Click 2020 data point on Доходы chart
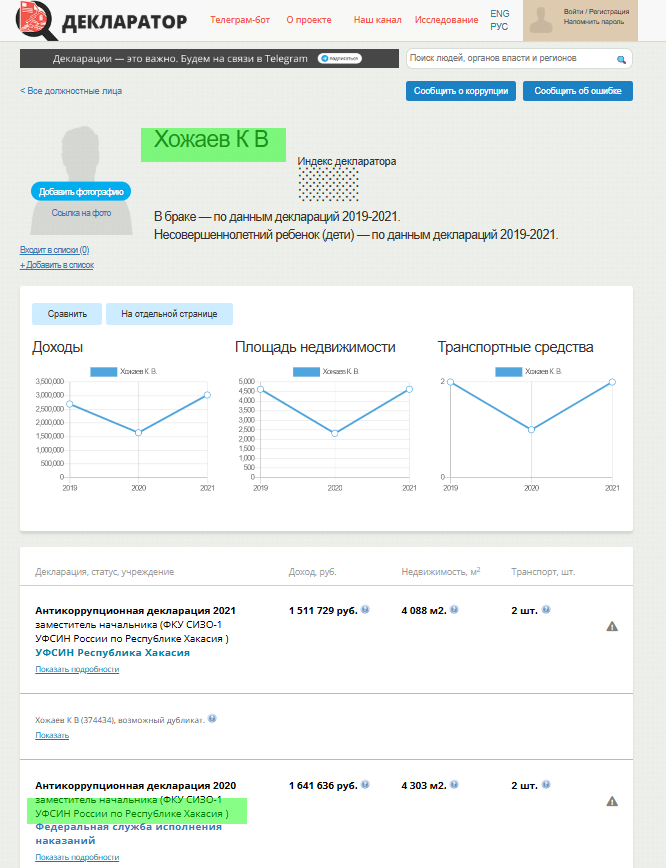The height and width of the screenshot is (868, 666). pyautogui.click(x=139, y=432)
